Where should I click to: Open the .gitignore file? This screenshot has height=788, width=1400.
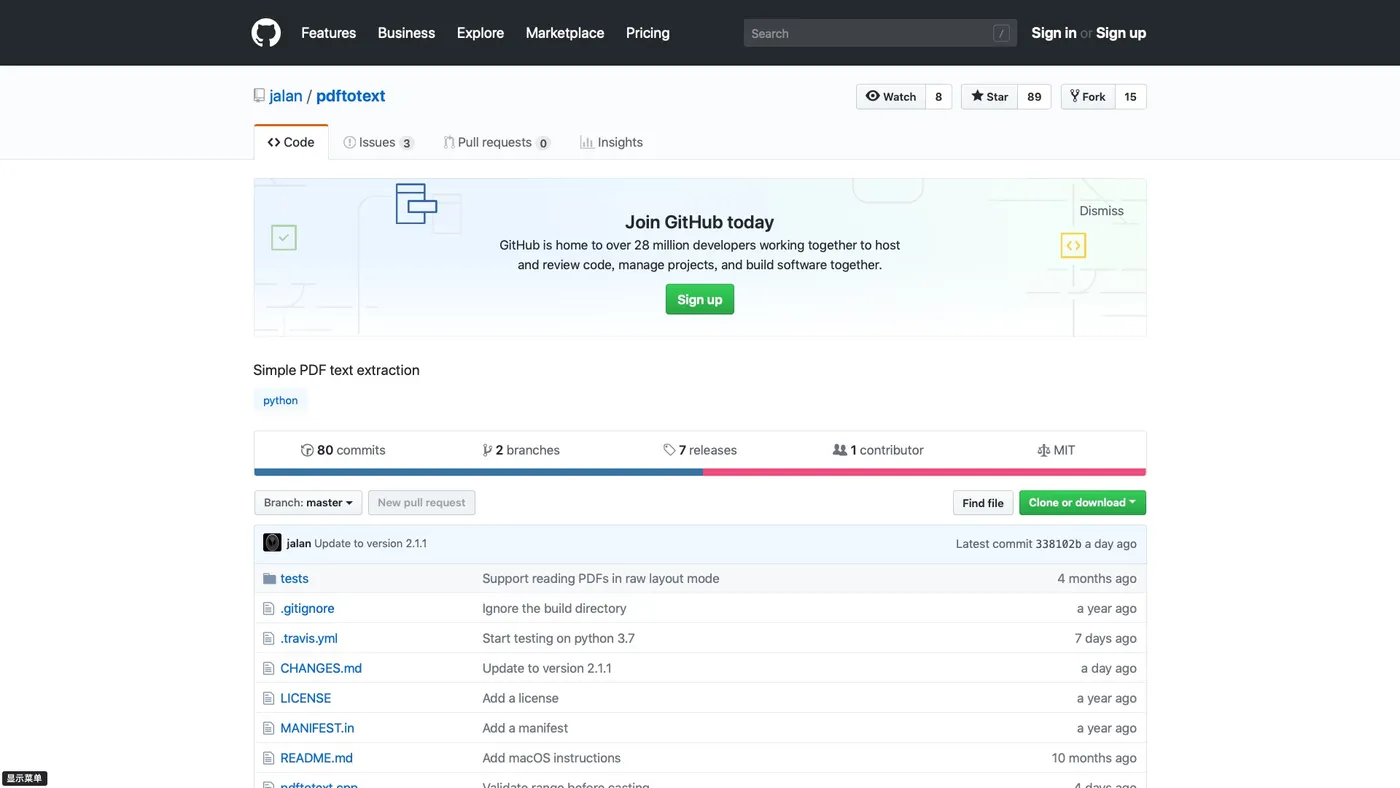point(307,608)
